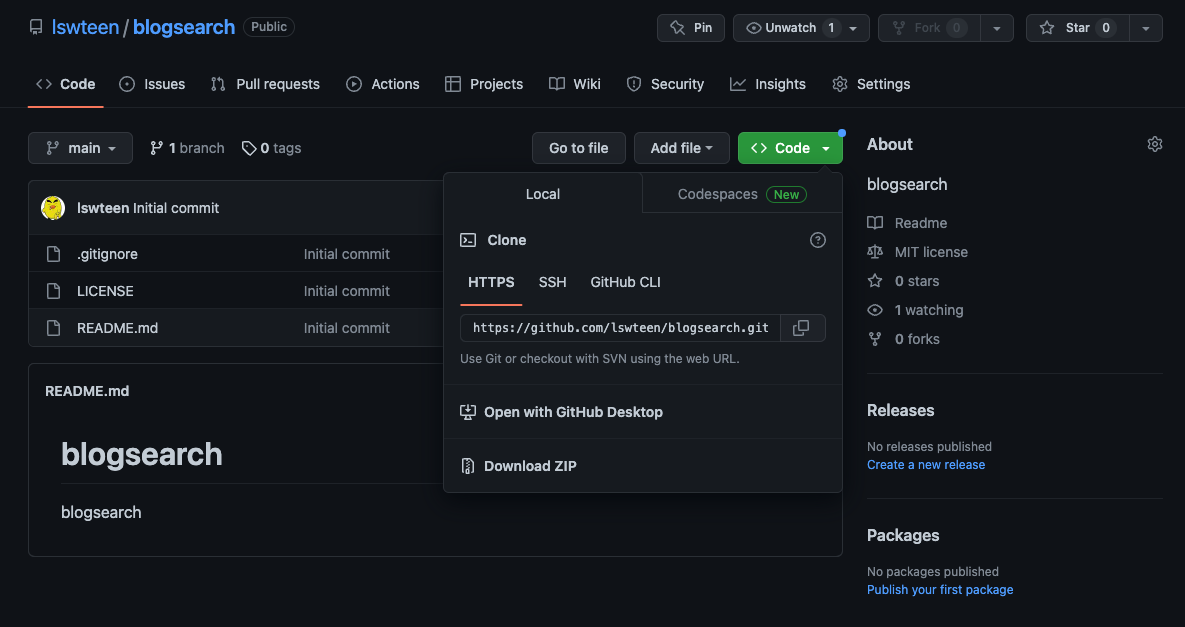Select the SSH clone option
The image size is (1185, 627).
(x=552, y=282)
